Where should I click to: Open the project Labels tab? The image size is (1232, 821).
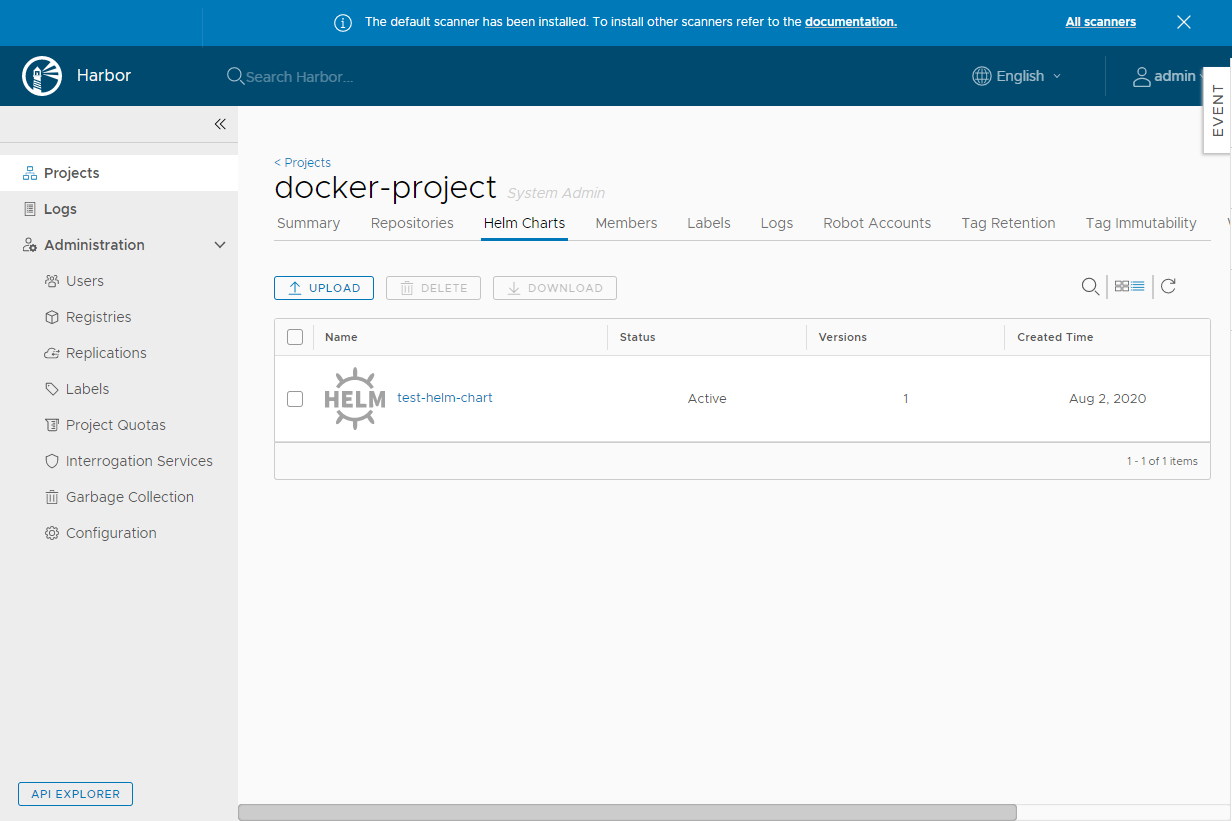[x=709, y=223]
